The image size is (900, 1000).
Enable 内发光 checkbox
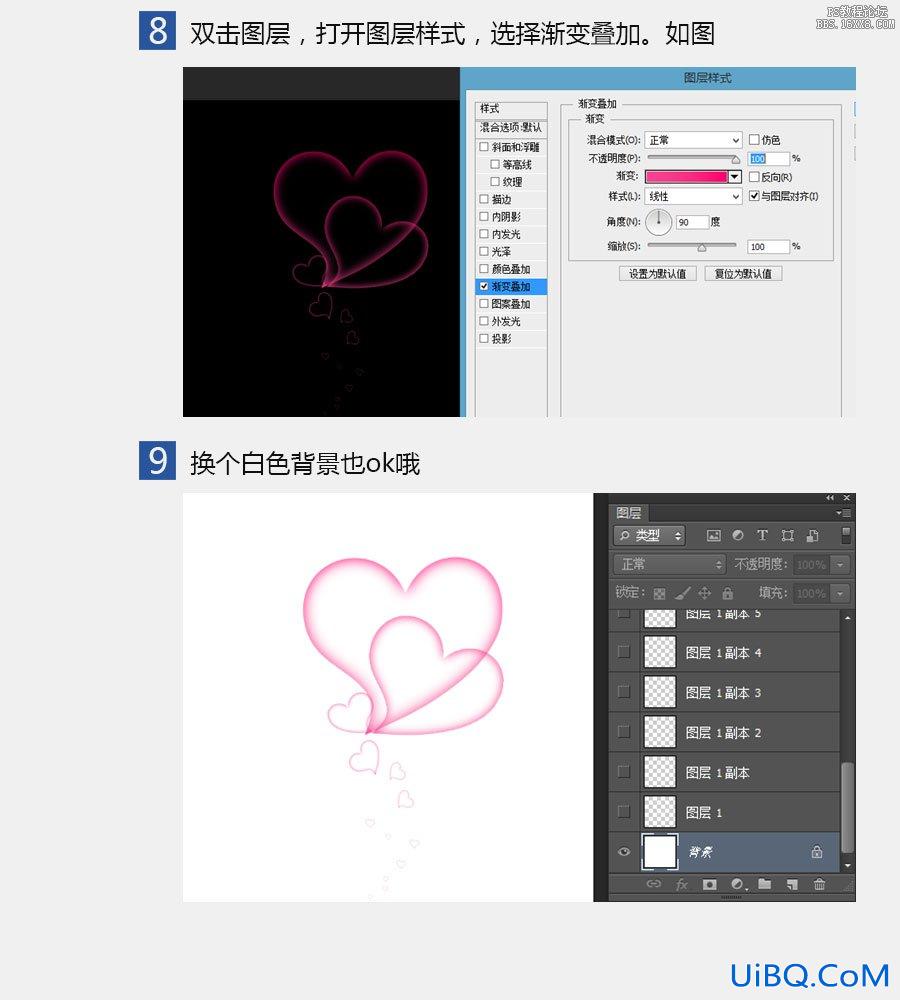pyautogui.click(x=483, y=234)
